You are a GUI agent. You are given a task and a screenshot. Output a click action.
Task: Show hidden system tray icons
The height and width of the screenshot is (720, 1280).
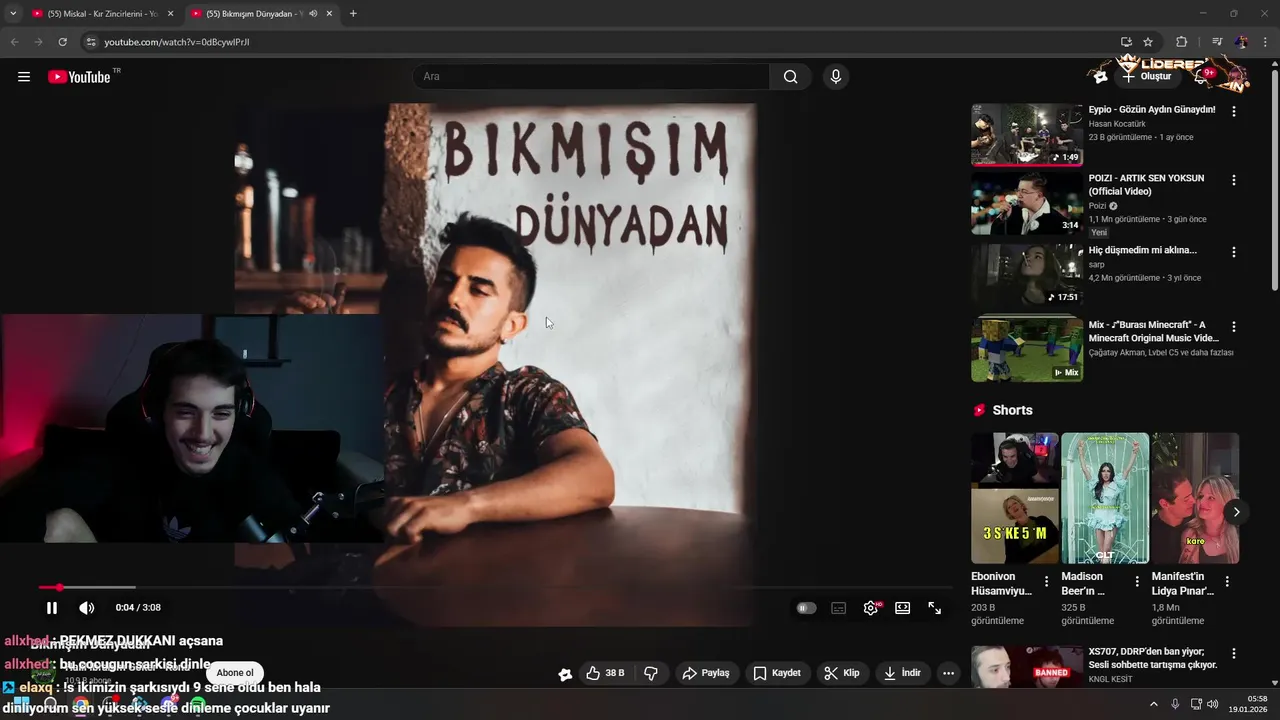(1153, 704)
